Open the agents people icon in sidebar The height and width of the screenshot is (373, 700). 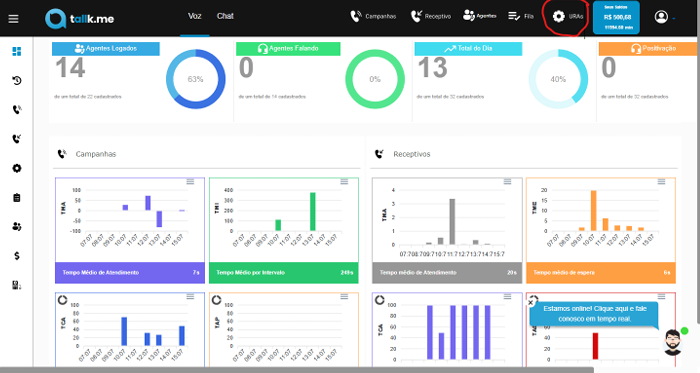(x=17, y=227)
